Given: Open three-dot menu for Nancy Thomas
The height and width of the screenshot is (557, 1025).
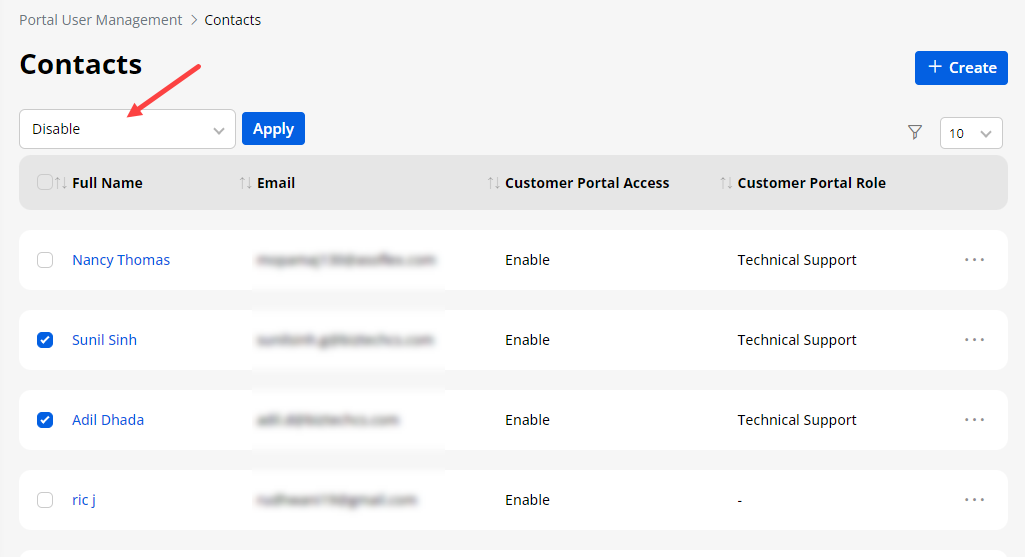Looking at the screenshot, I should (974, 260).
